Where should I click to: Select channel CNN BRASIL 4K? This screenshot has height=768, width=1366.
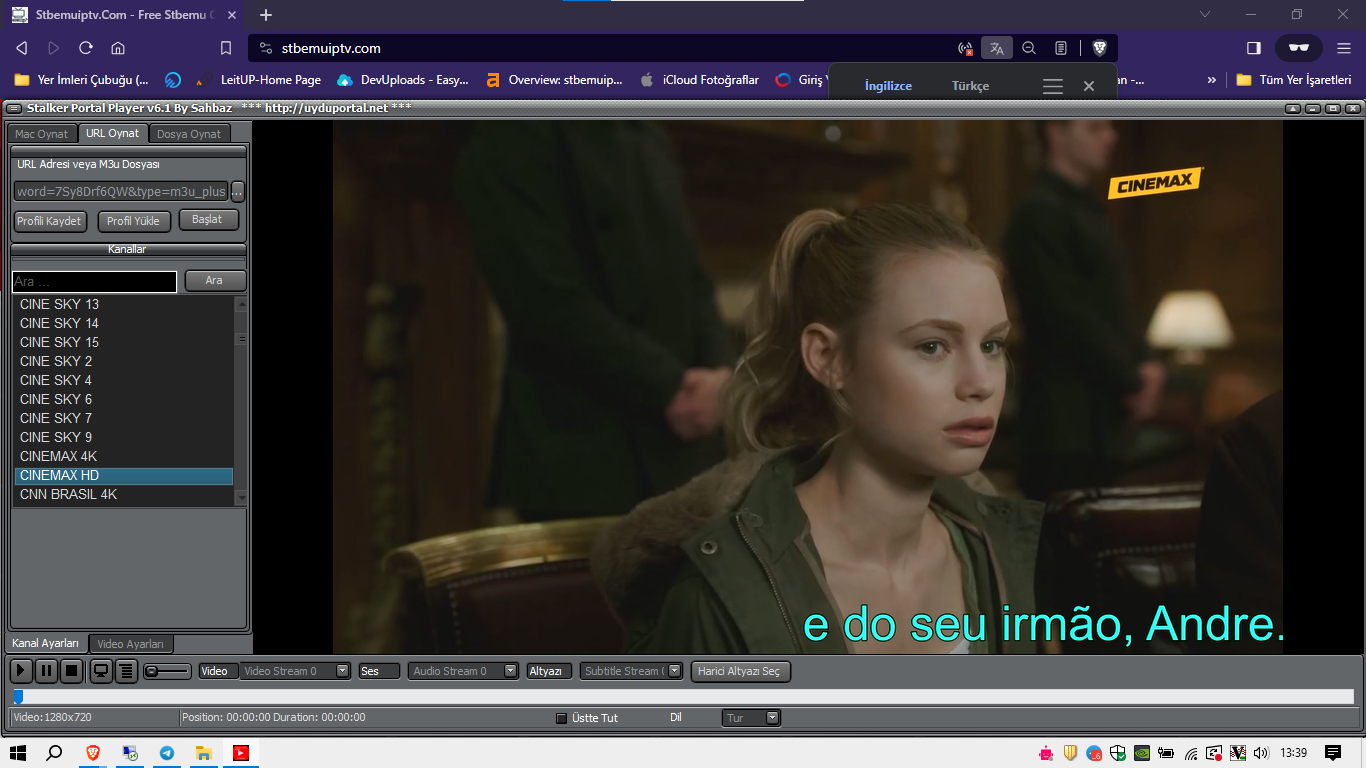coord(124,494)
